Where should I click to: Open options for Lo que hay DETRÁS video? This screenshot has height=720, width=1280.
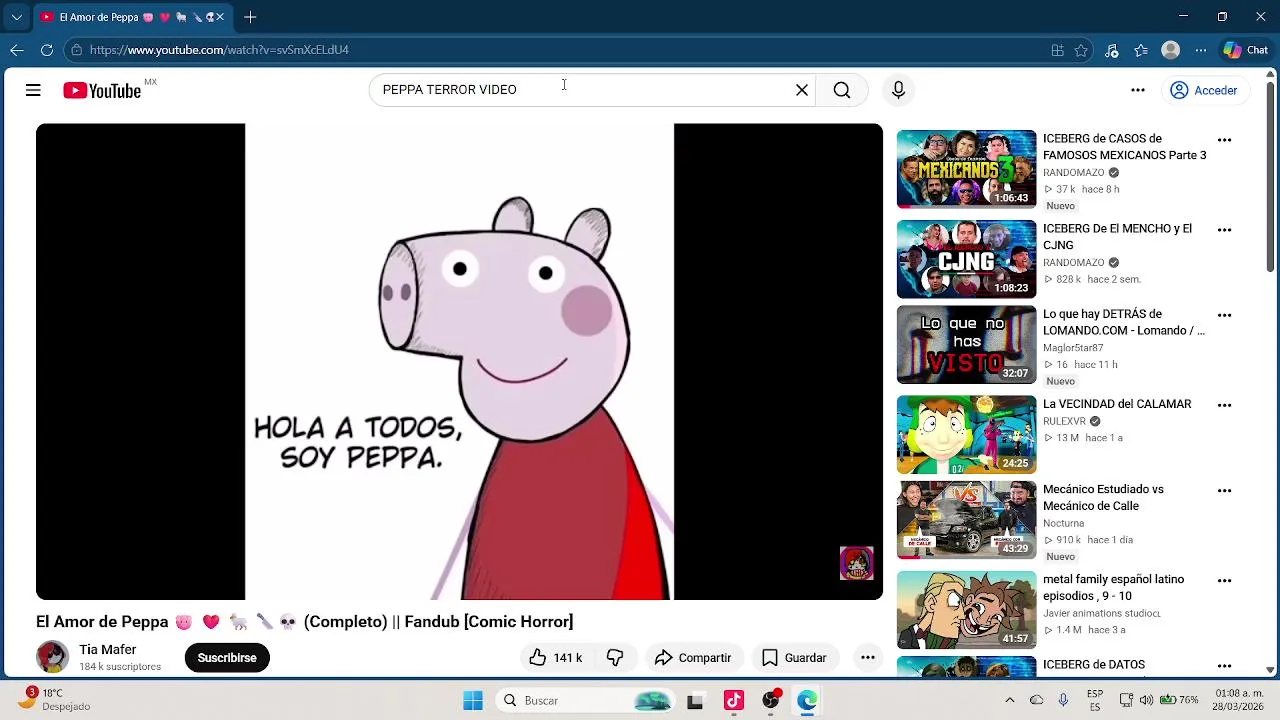1224,315
